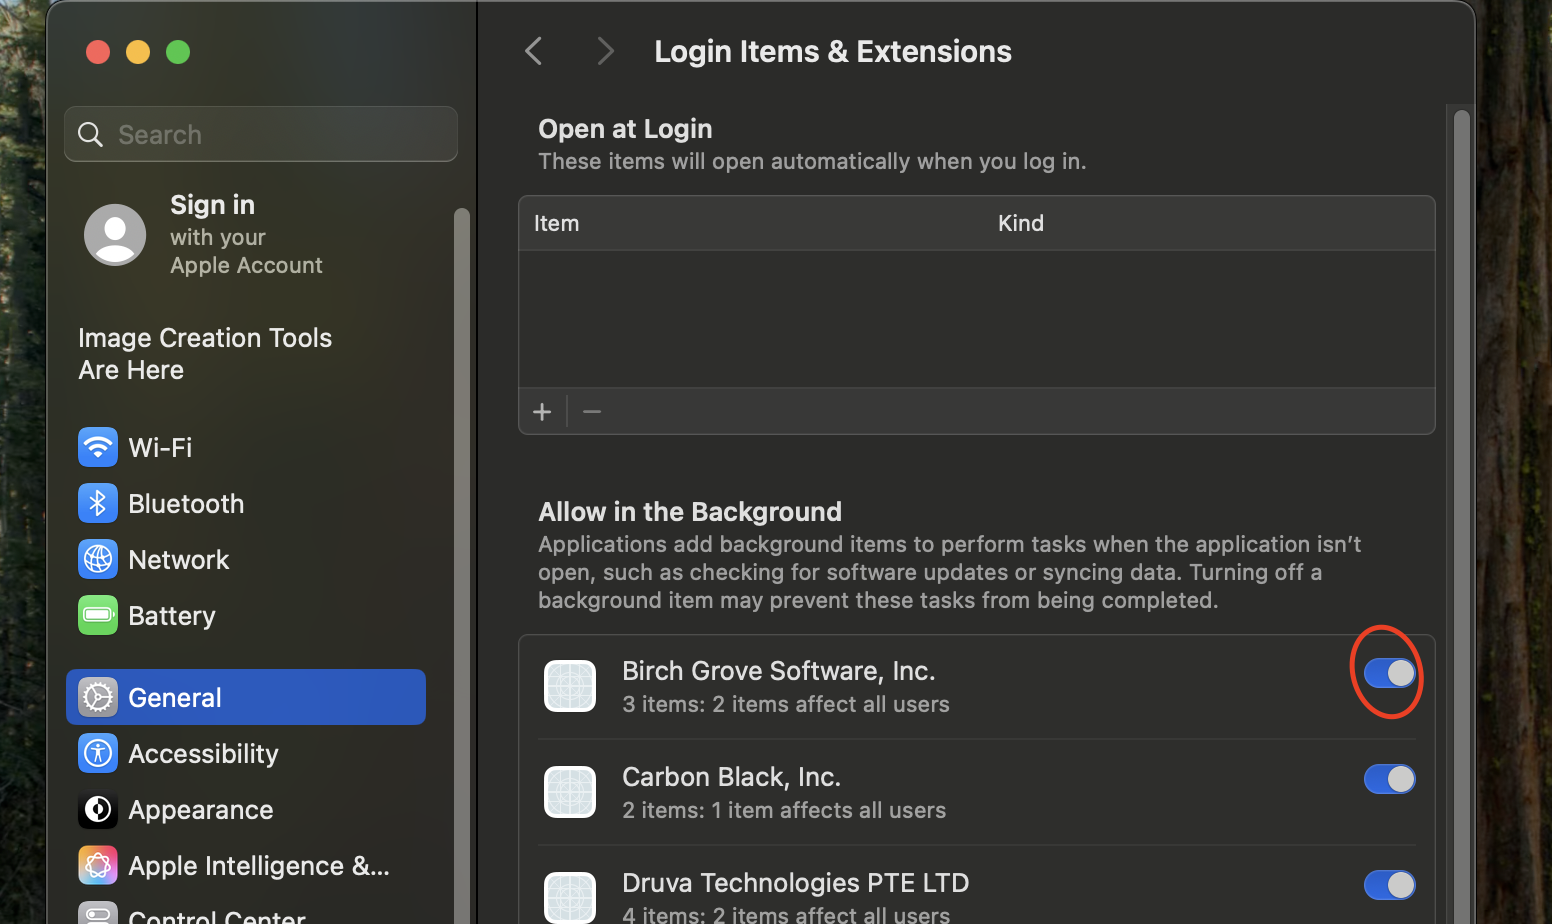Click "3 items: 2 items affect all users"
This screenshot has height=924, width=1552.
(x=786, y=704)
